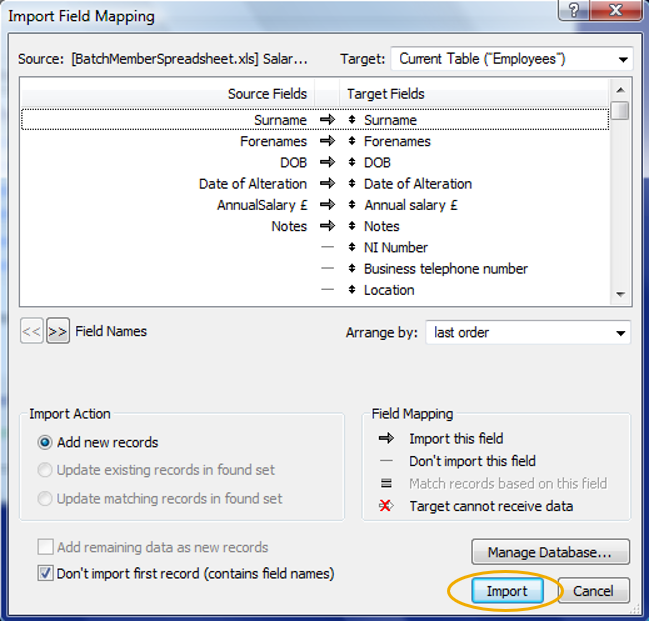Toggle the don't-import dash for NI Number

tap(327, 248)
